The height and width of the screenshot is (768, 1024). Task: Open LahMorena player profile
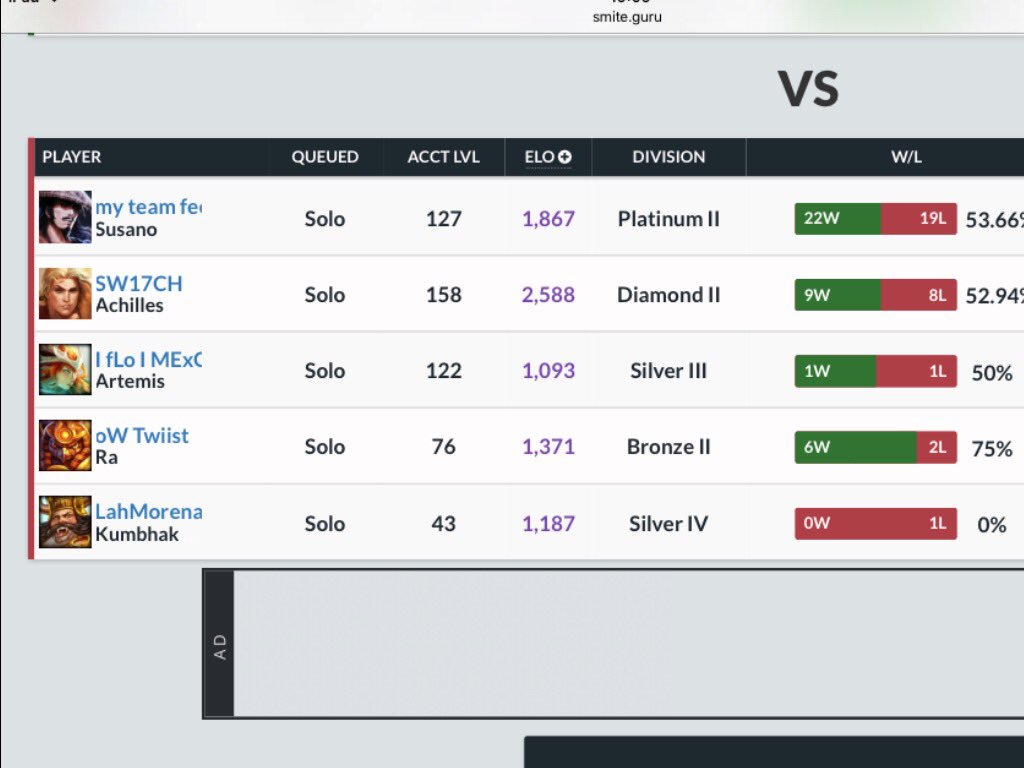pyautogui.click(x=148, y=511)
